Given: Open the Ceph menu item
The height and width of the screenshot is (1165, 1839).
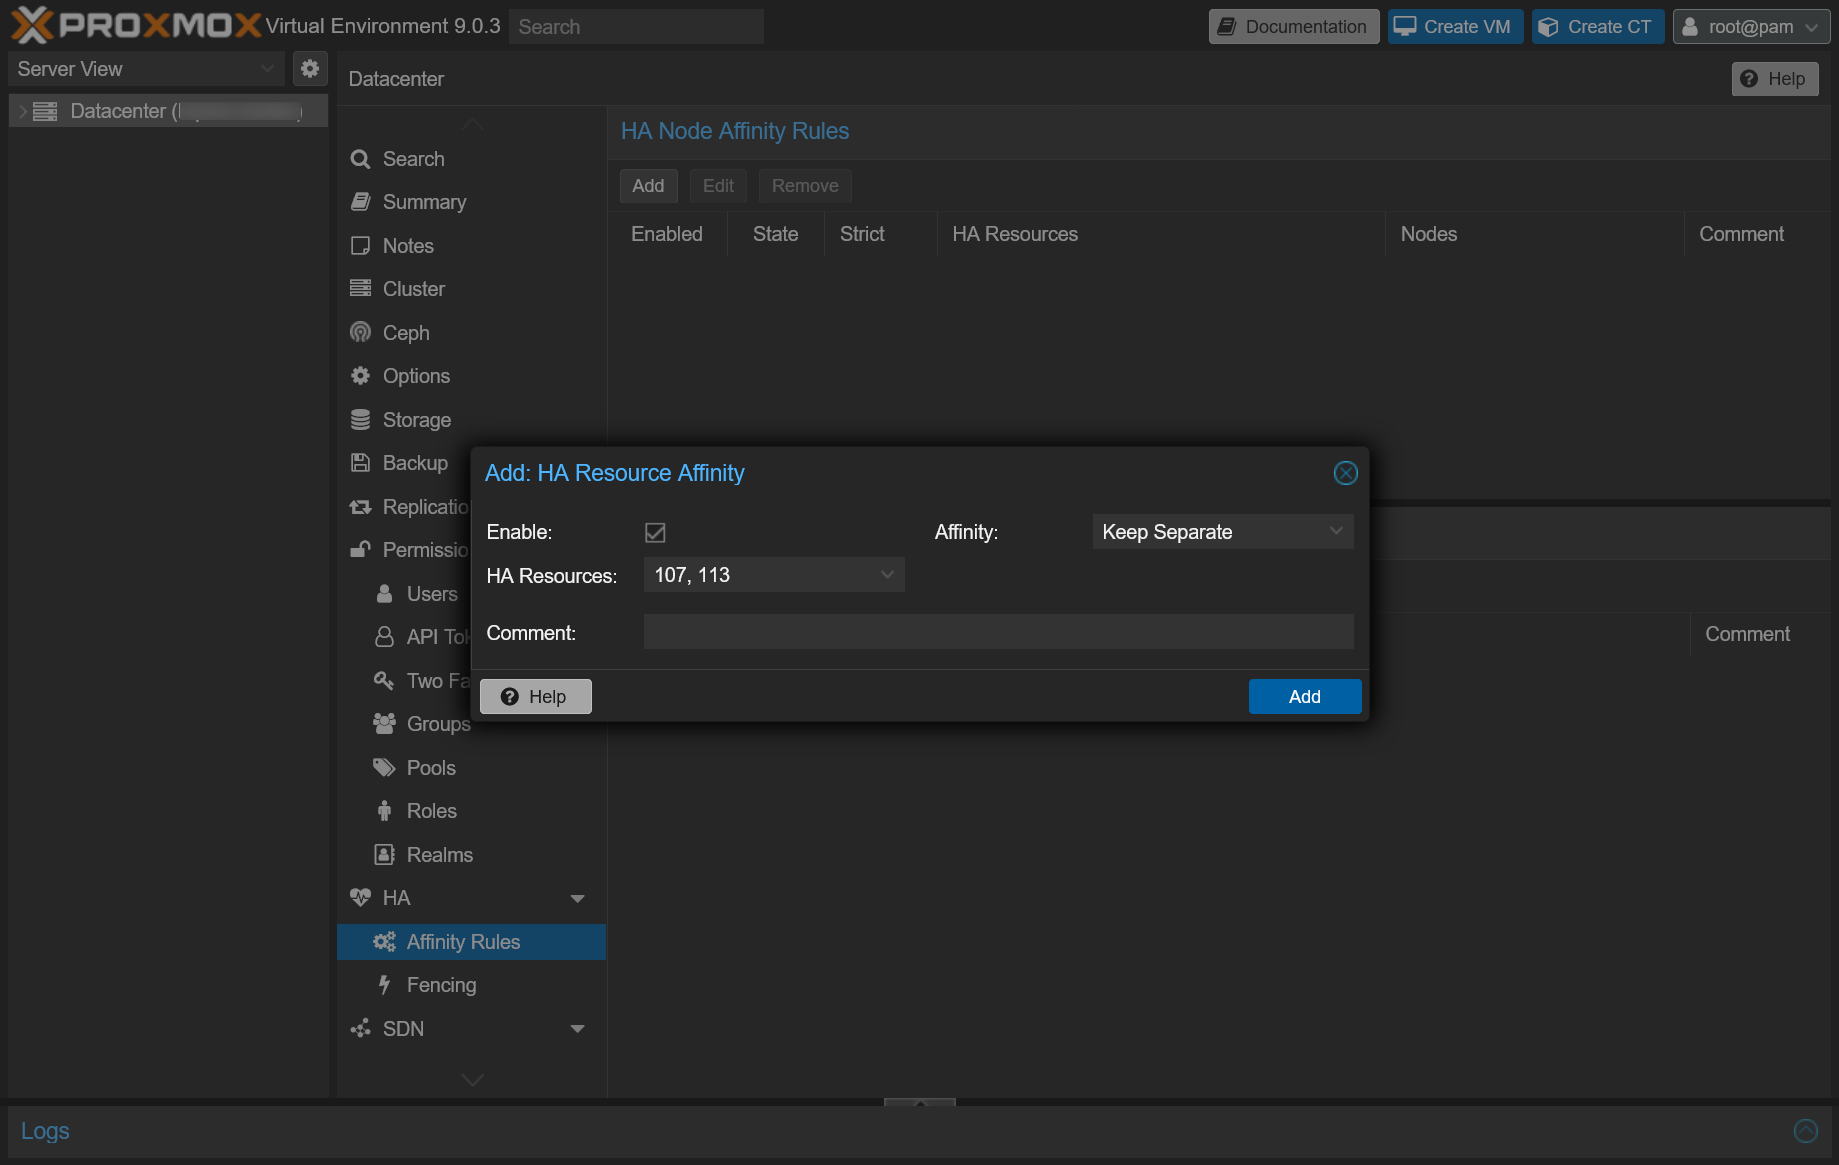Looking at the screenshot, I should tap(471, 333).
